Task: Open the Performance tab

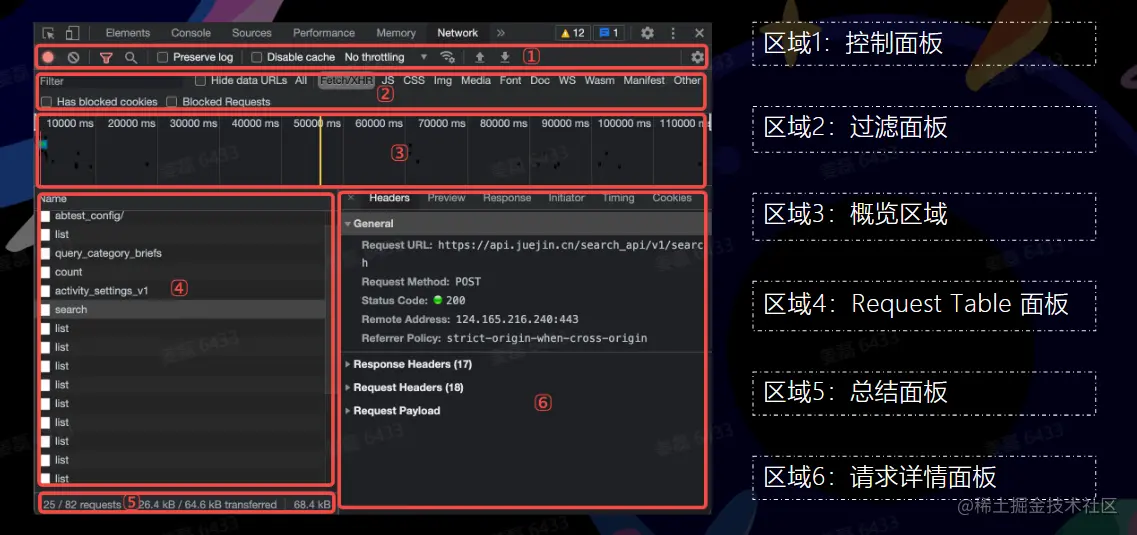Action: (x=323, y=33)
